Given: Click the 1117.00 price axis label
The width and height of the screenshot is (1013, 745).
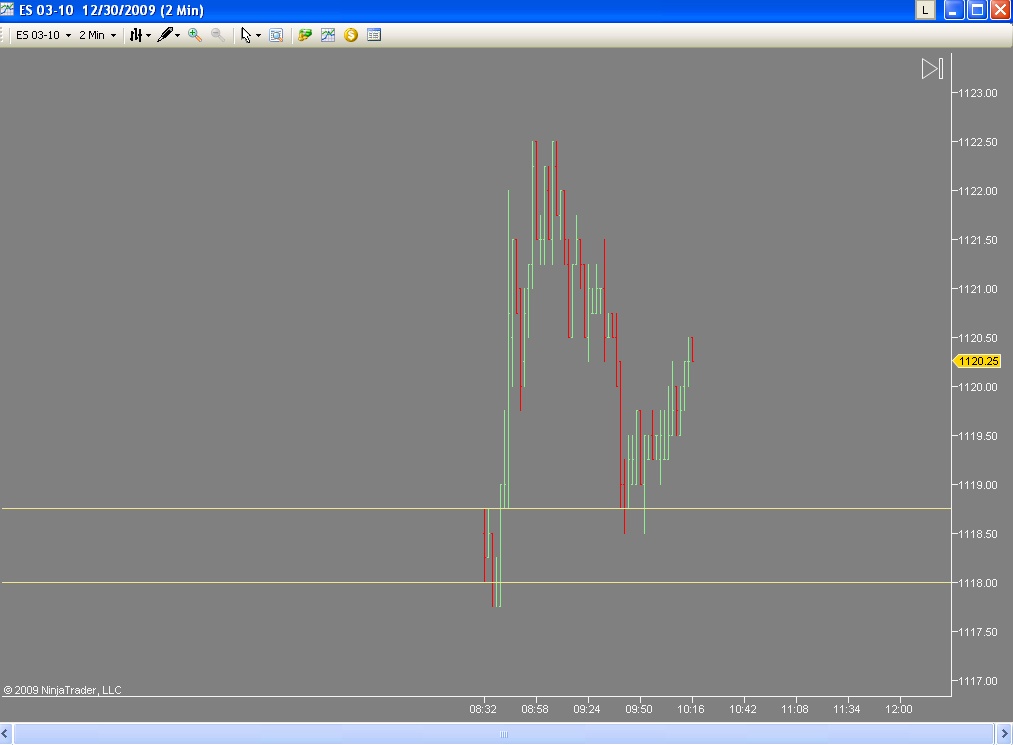Looking at the screenshot, I should pyautogui.click(x=977, y=681).
